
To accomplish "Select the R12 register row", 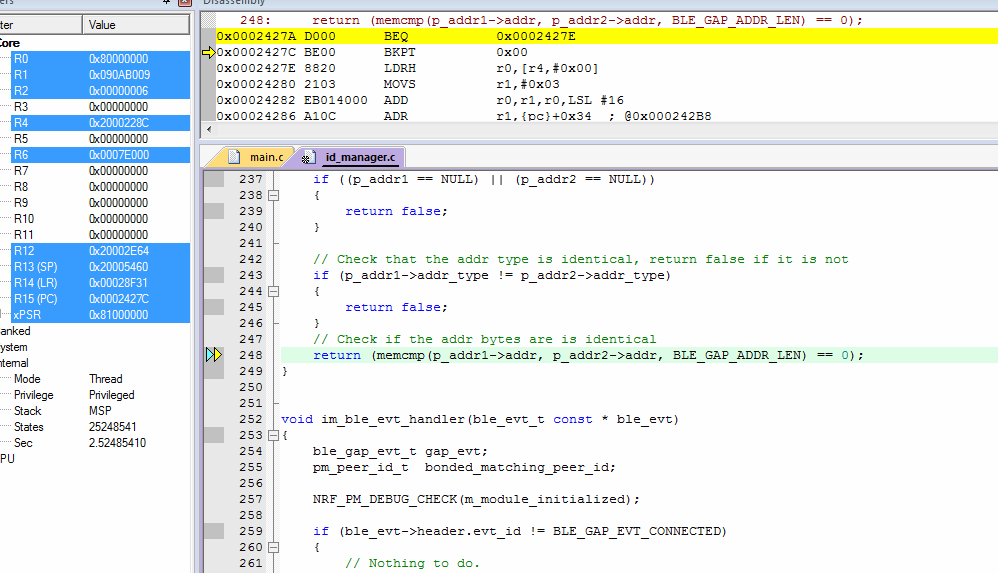I will click(101, 251).
